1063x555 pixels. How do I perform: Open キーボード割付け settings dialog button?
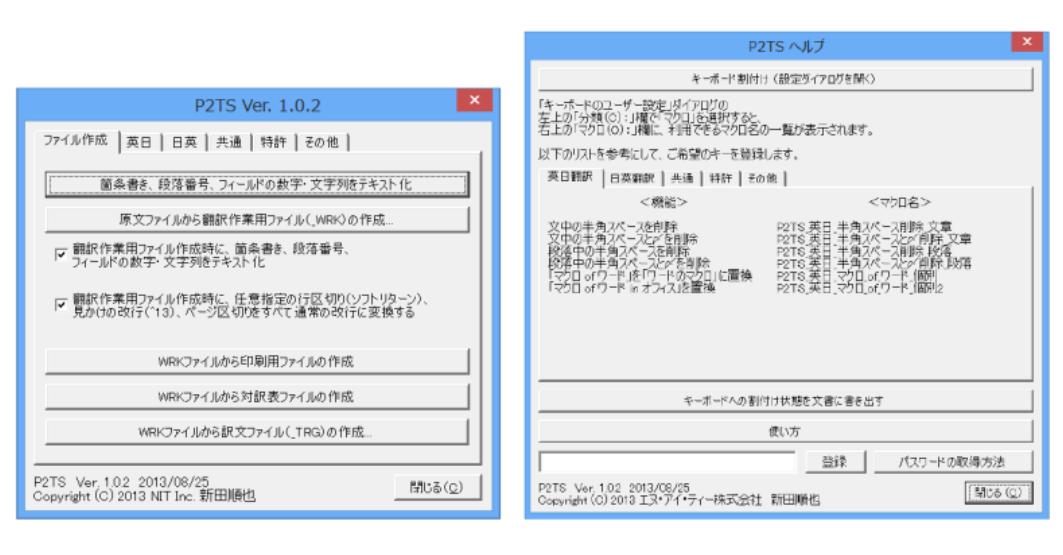point(785,78)
